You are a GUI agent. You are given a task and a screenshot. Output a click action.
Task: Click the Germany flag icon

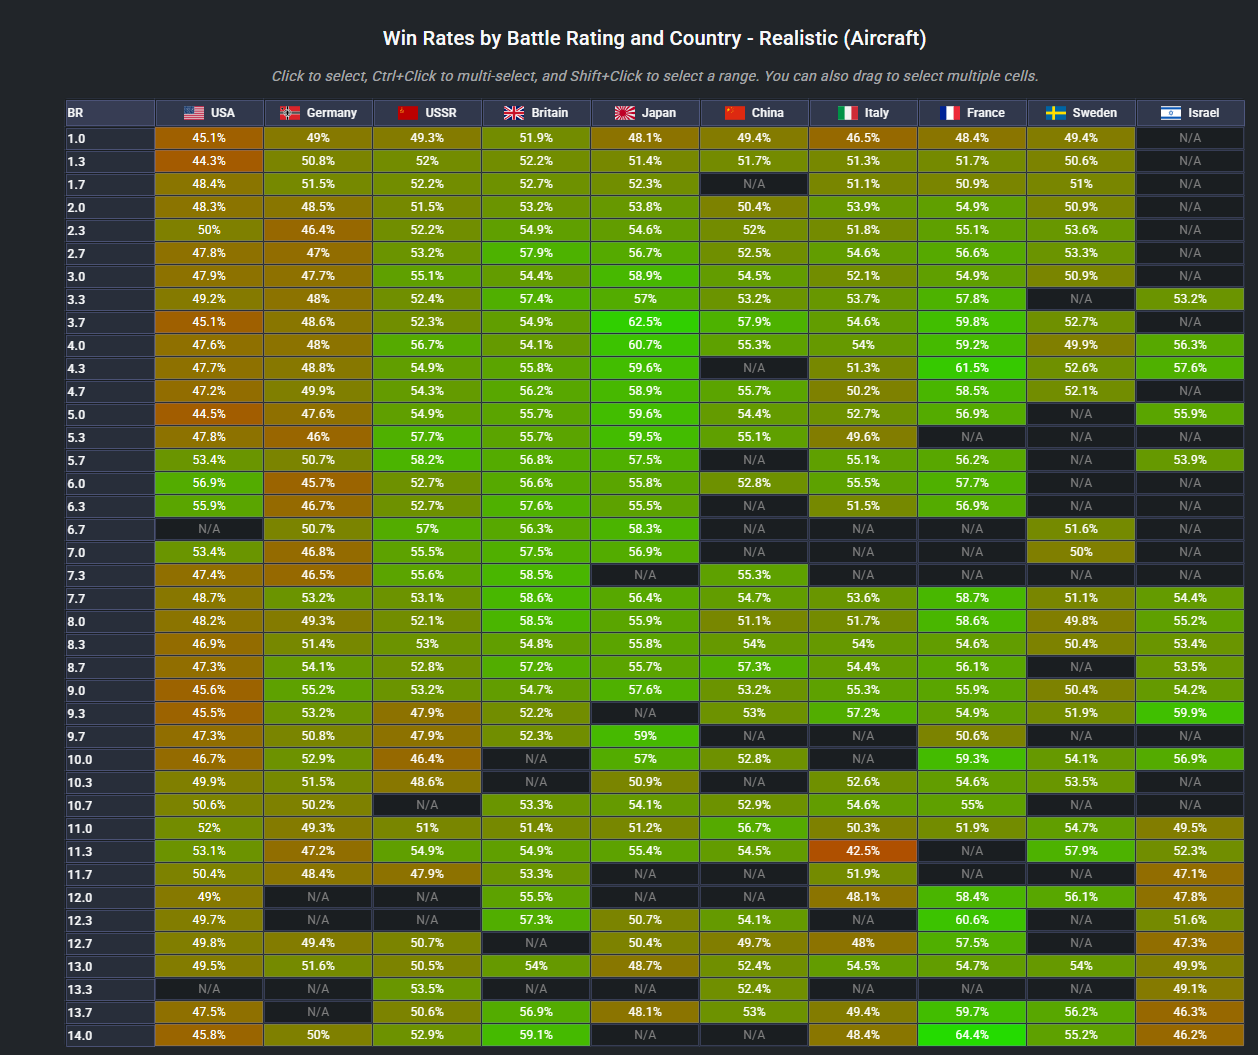click(290, 113)
